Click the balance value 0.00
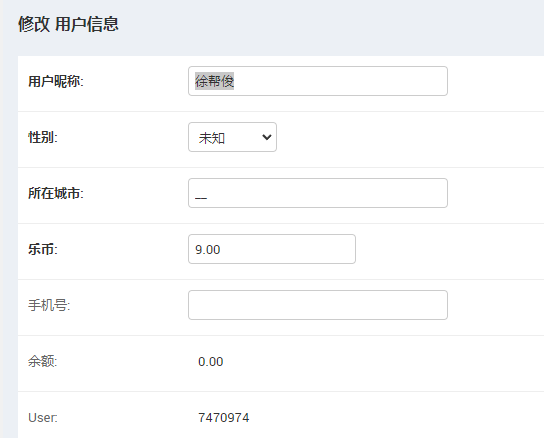This screenshot has height=438, width=544. click(x=211, y=362)
